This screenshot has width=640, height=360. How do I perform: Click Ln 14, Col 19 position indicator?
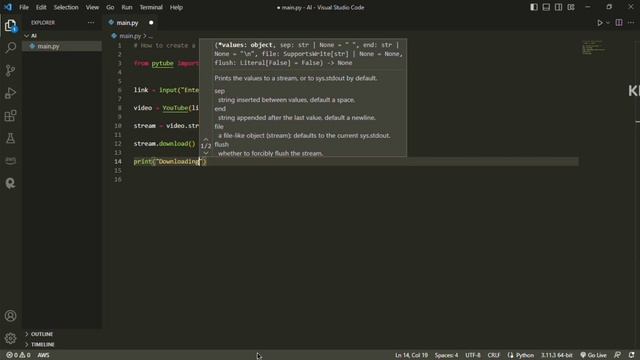[x=411, y=355]
